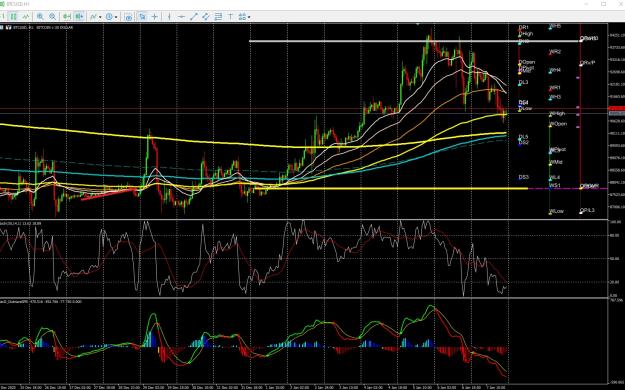Image resolution: width=625 pixels, height=390 pixels.
Task: Click the Stochastic subwindow indicator label
Action: (x=21, y=223)
